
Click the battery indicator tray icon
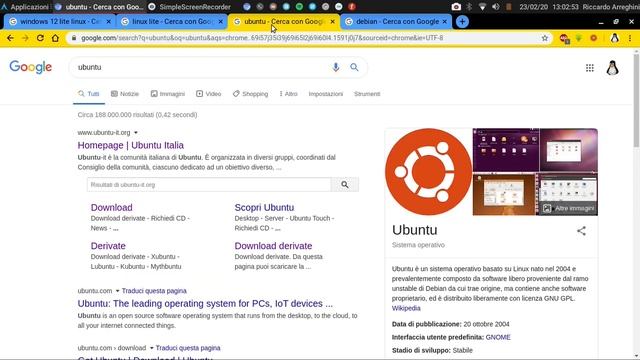(x=509, y=7)
